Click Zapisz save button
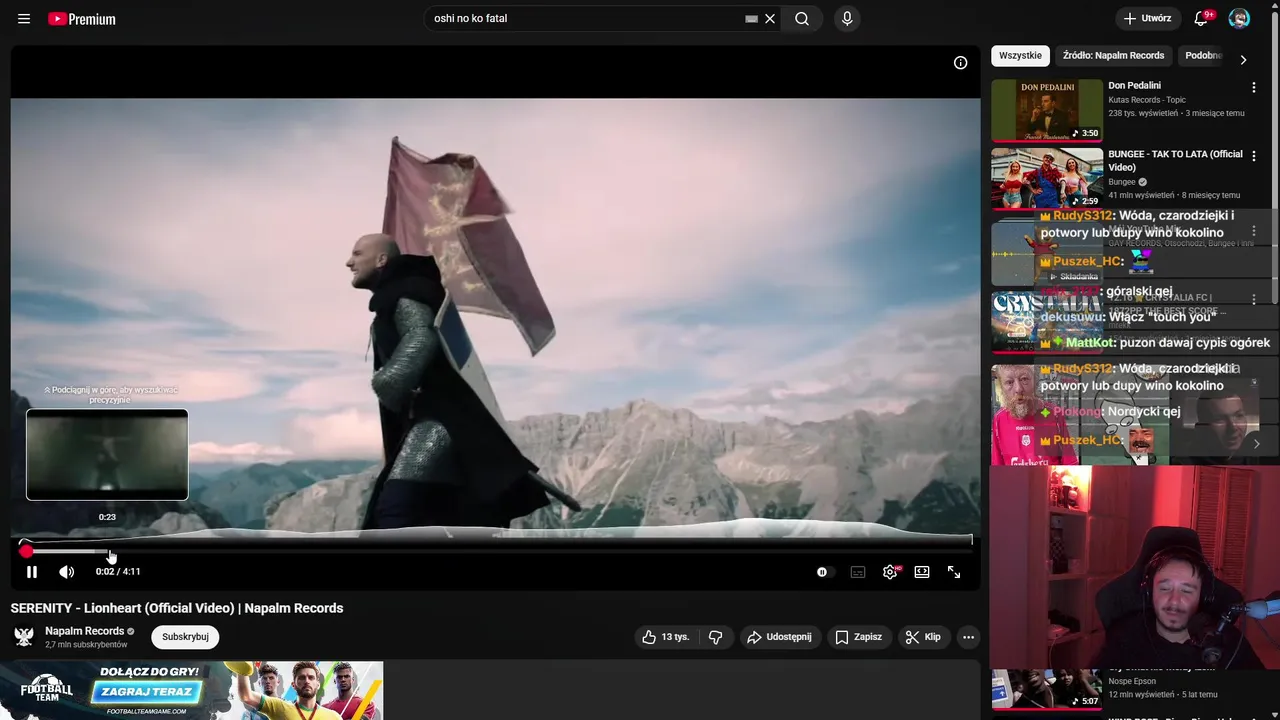Viewport: 1280px width, 720px height. click(858, 637)
